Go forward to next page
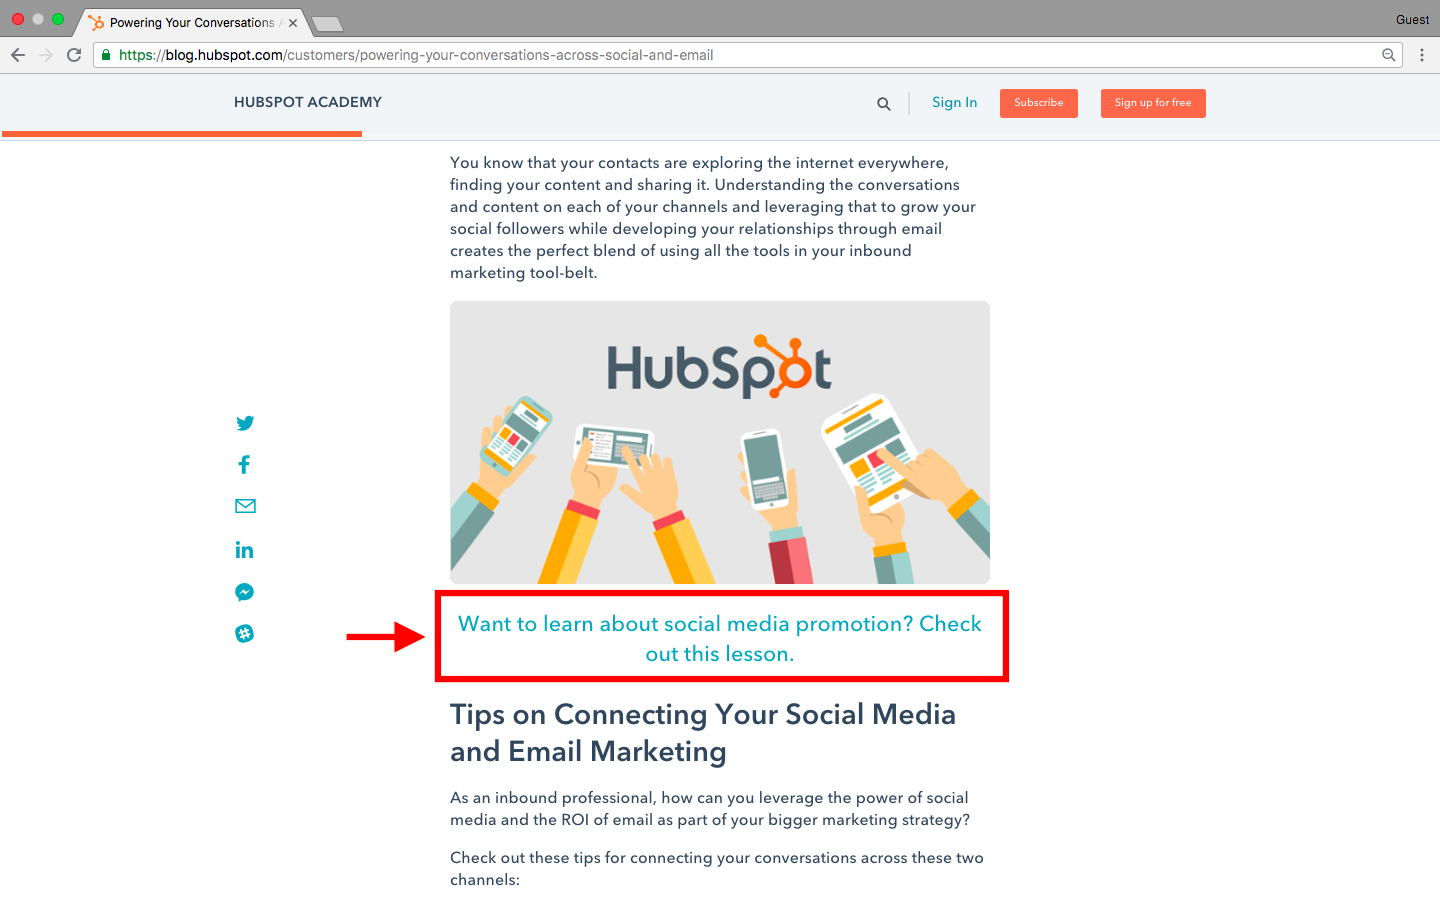Screen dimensions: 1440x900 pyautogui.click(x=46, y=55)
